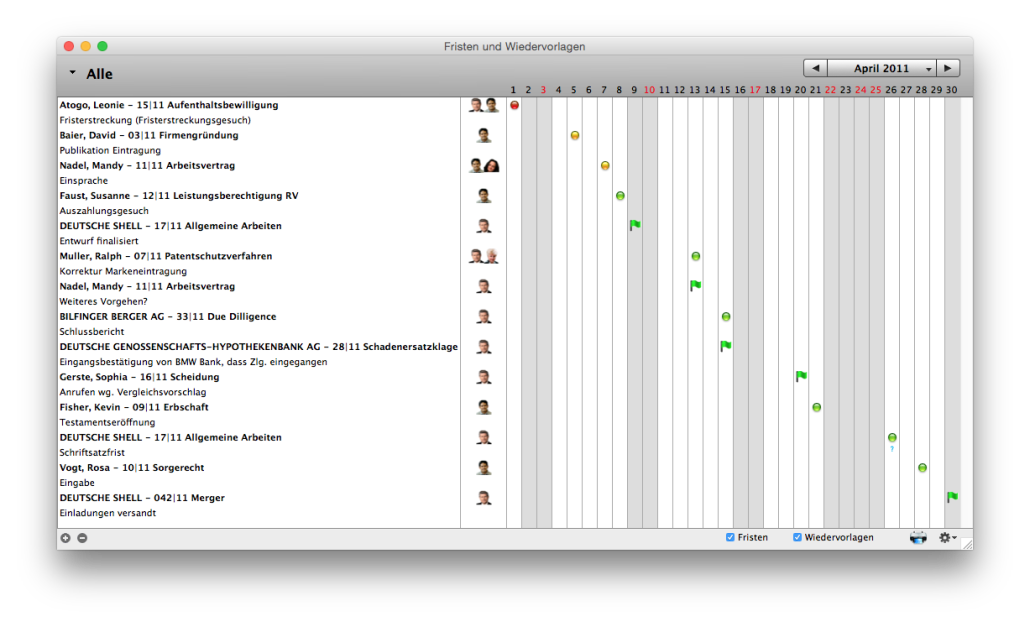The height and width of the screenshot is (627, 1030).
Task: Select the green marker for Faust, Susanne Auszahlungsgesuch
Action: pos(620,196)
